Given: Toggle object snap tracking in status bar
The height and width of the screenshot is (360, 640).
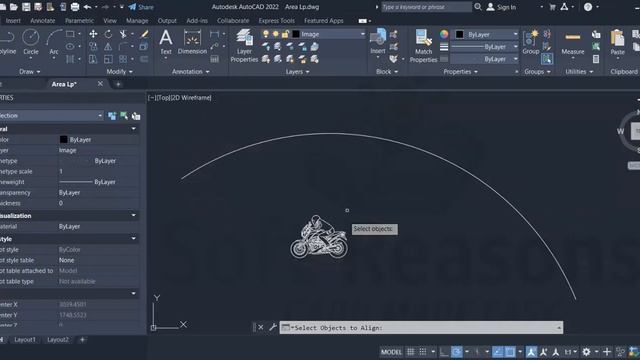Looking at the screenshot, I should pyautogui.click(x=498, y=352).
